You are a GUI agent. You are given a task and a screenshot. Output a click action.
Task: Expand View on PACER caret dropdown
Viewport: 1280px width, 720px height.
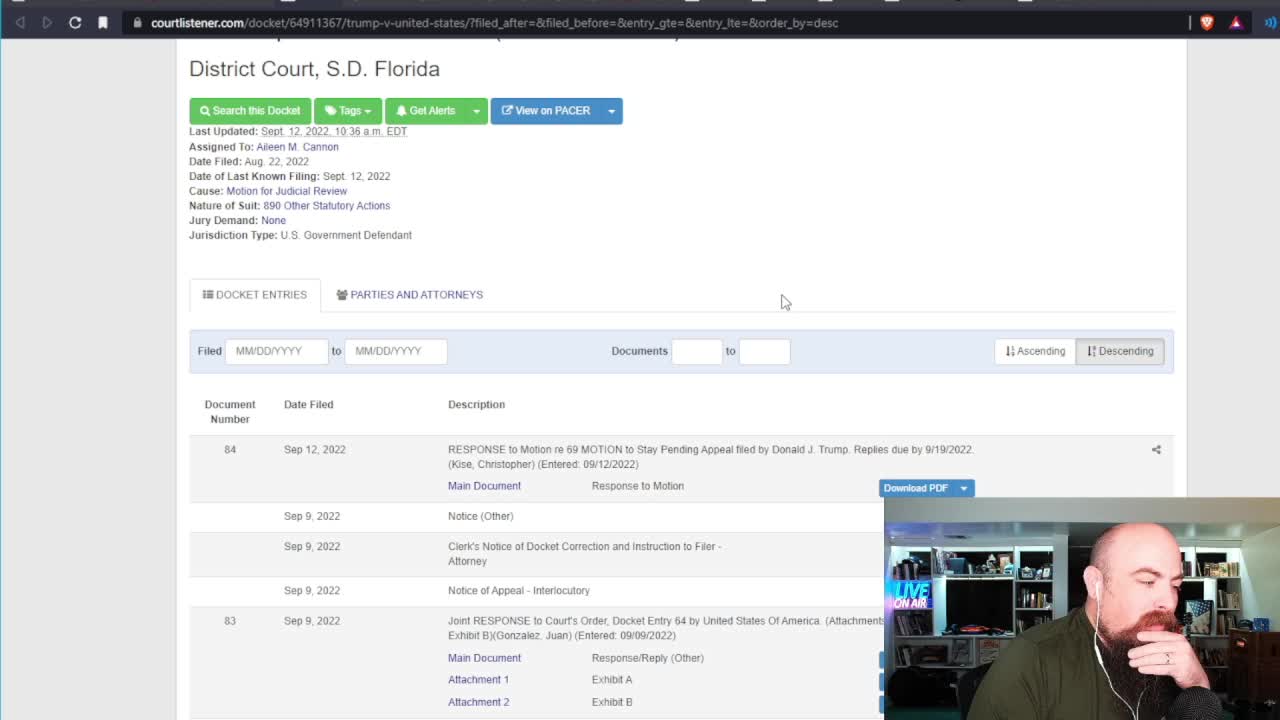(612, 111)
